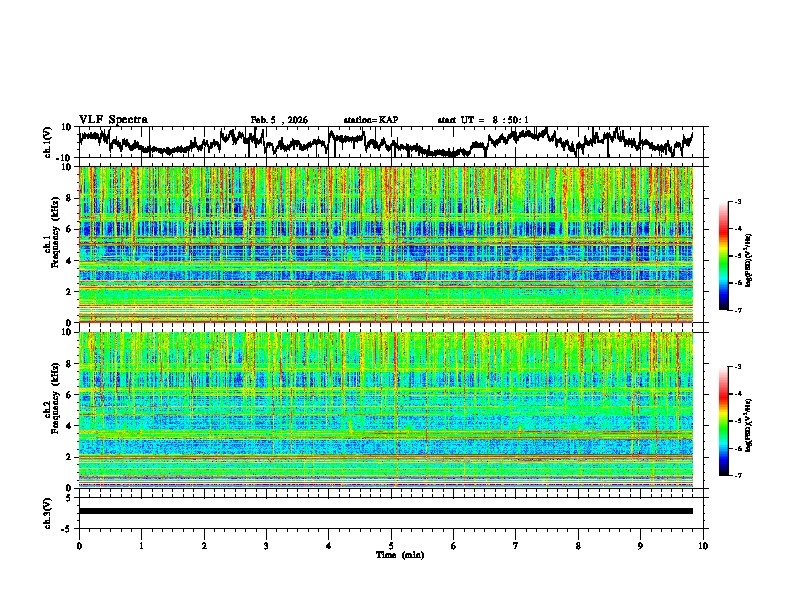The height and width of the screenshot is (612, 792).
Task: Click the "start UT = 8 : 50: 1" text
Action: pyautogui.click(x=483, y=120)
